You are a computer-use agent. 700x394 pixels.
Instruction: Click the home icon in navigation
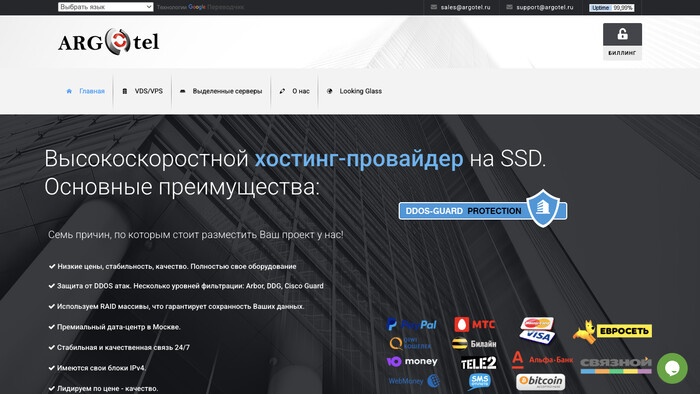click(x=69, y=91)
